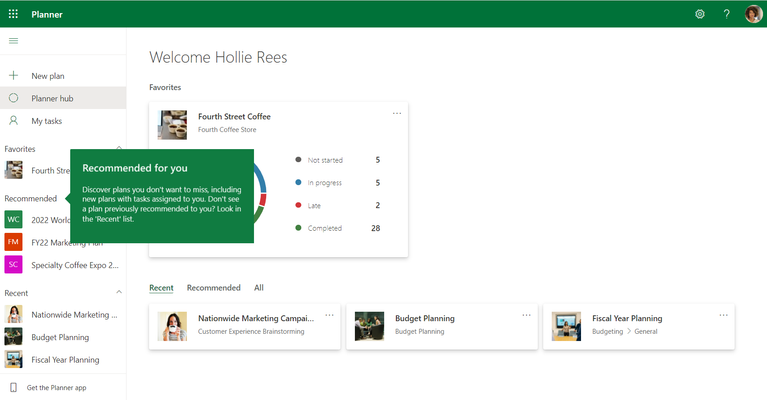Click the help question mark icon
The height and width of the screenshot is (400, 767).
pos(726,14)
